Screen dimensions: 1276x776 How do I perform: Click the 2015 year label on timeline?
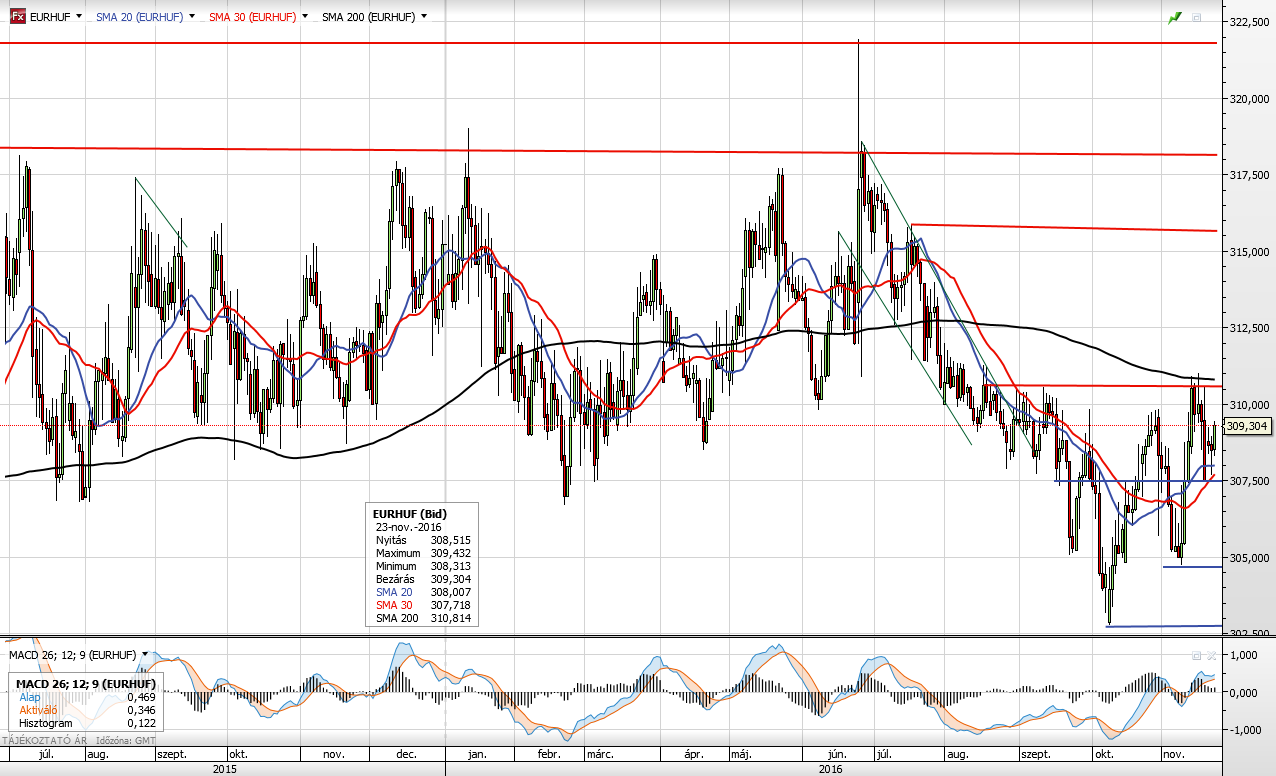click(225, 769)
